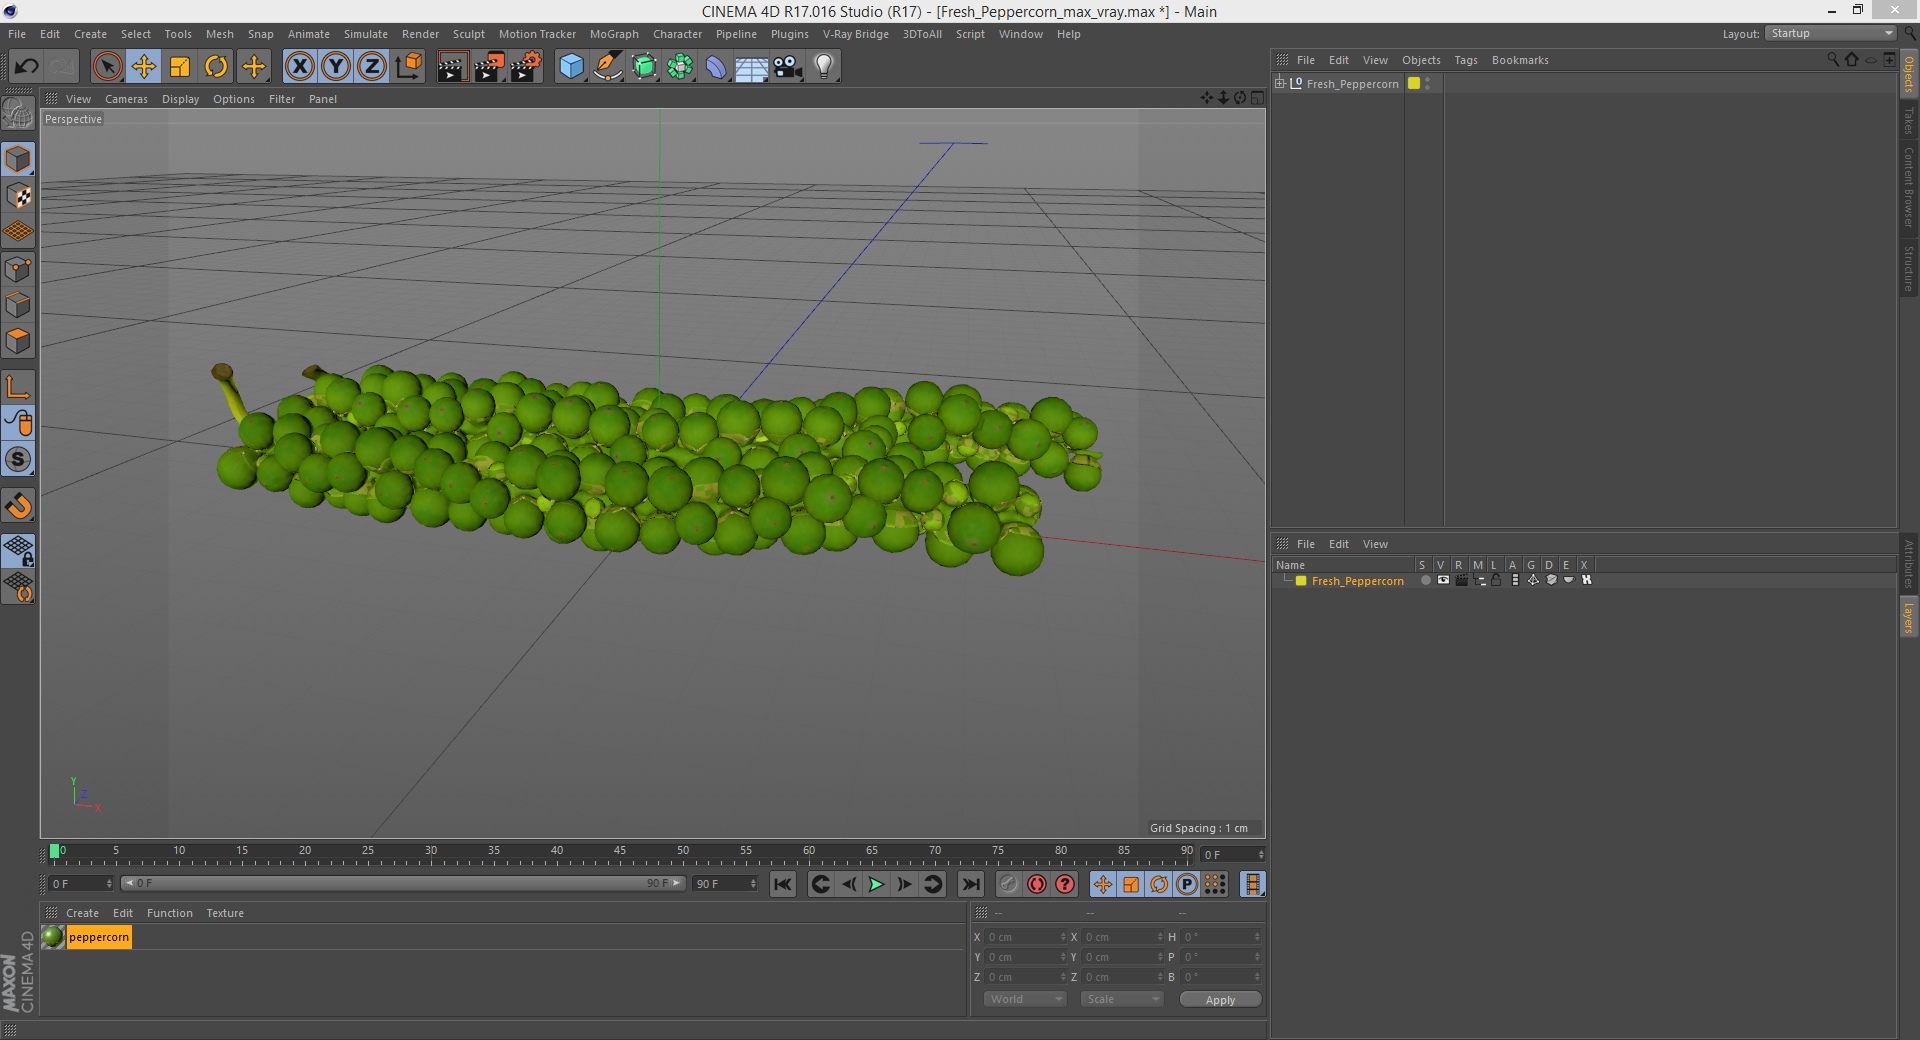Toggle Fresh_Peppercorn layer solo dot
Viewport: 1920px width, 1040px height.
pos(1425,580)
